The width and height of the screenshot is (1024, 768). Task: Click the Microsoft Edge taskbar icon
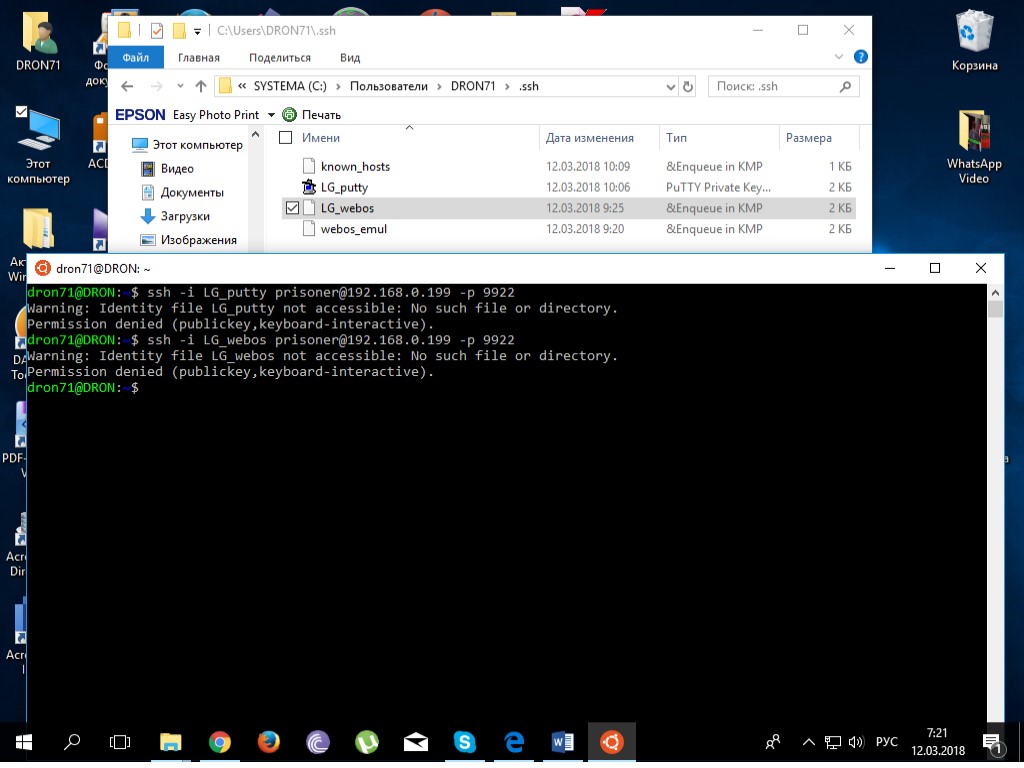click(514, 742)
